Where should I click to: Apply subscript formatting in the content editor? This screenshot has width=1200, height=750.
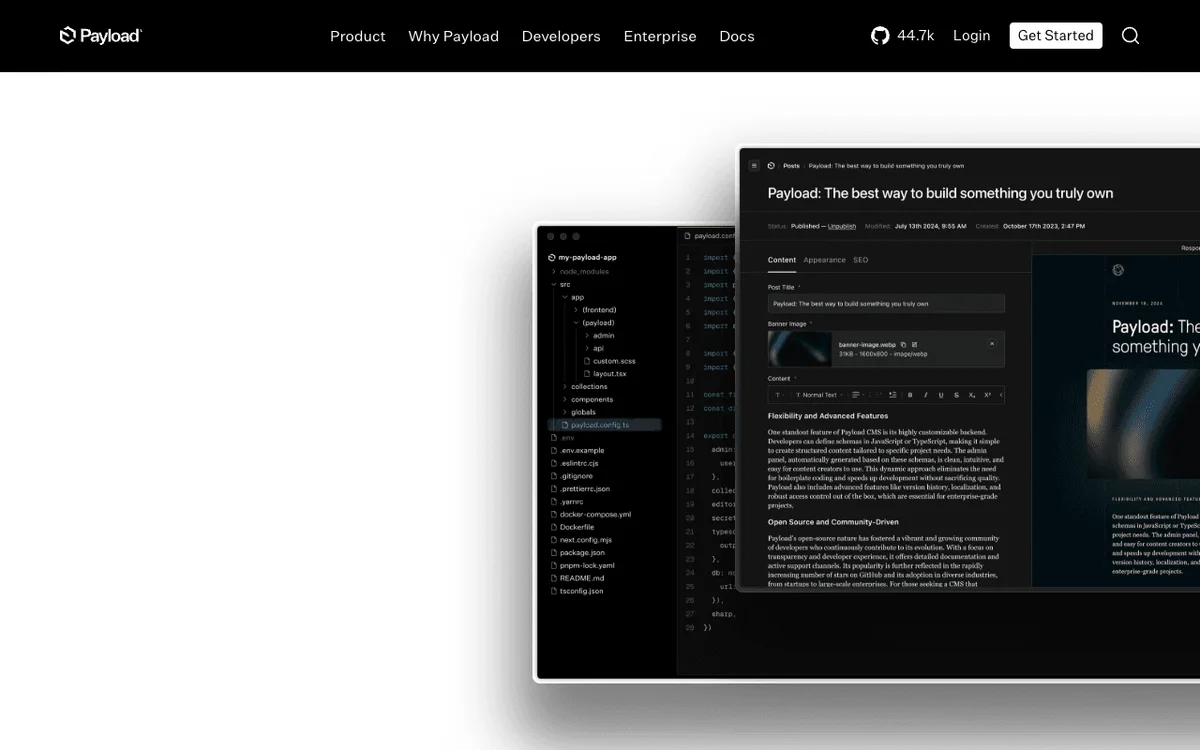(x=972, y=395)
